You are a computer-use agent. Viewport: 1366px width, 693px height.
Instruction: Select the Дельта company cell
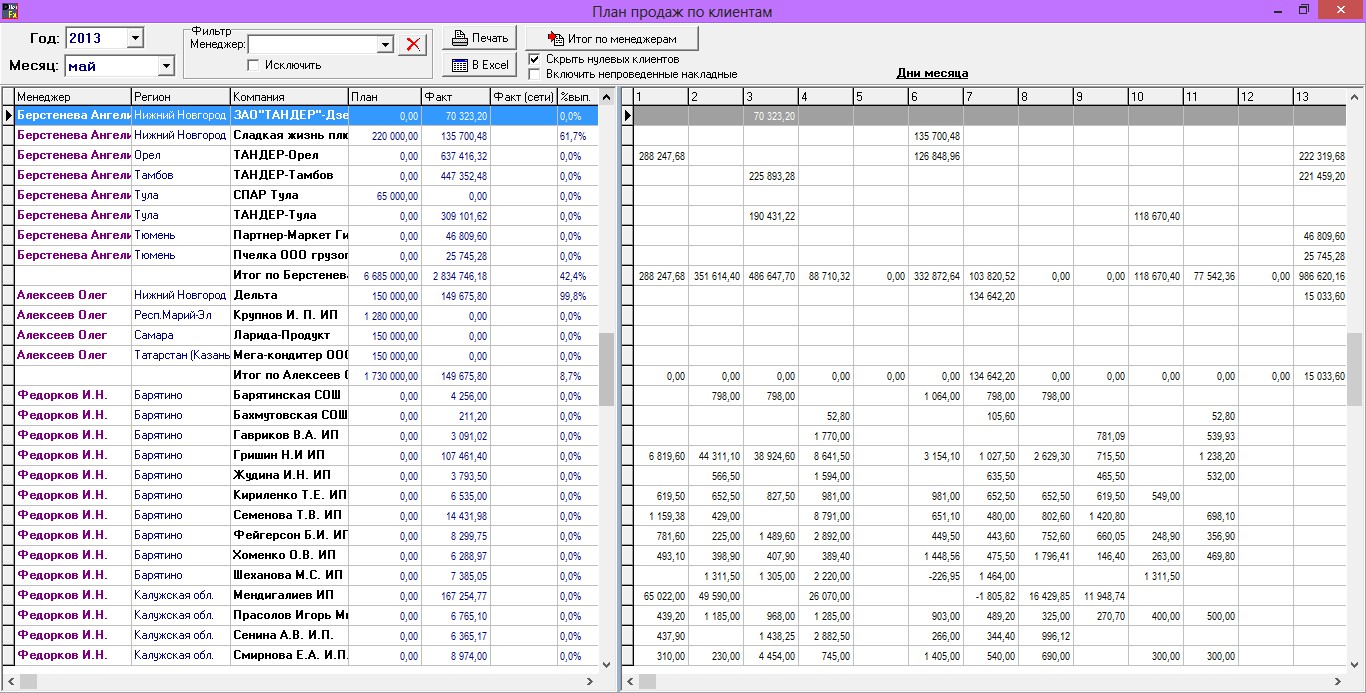click(x=289, y=296)
